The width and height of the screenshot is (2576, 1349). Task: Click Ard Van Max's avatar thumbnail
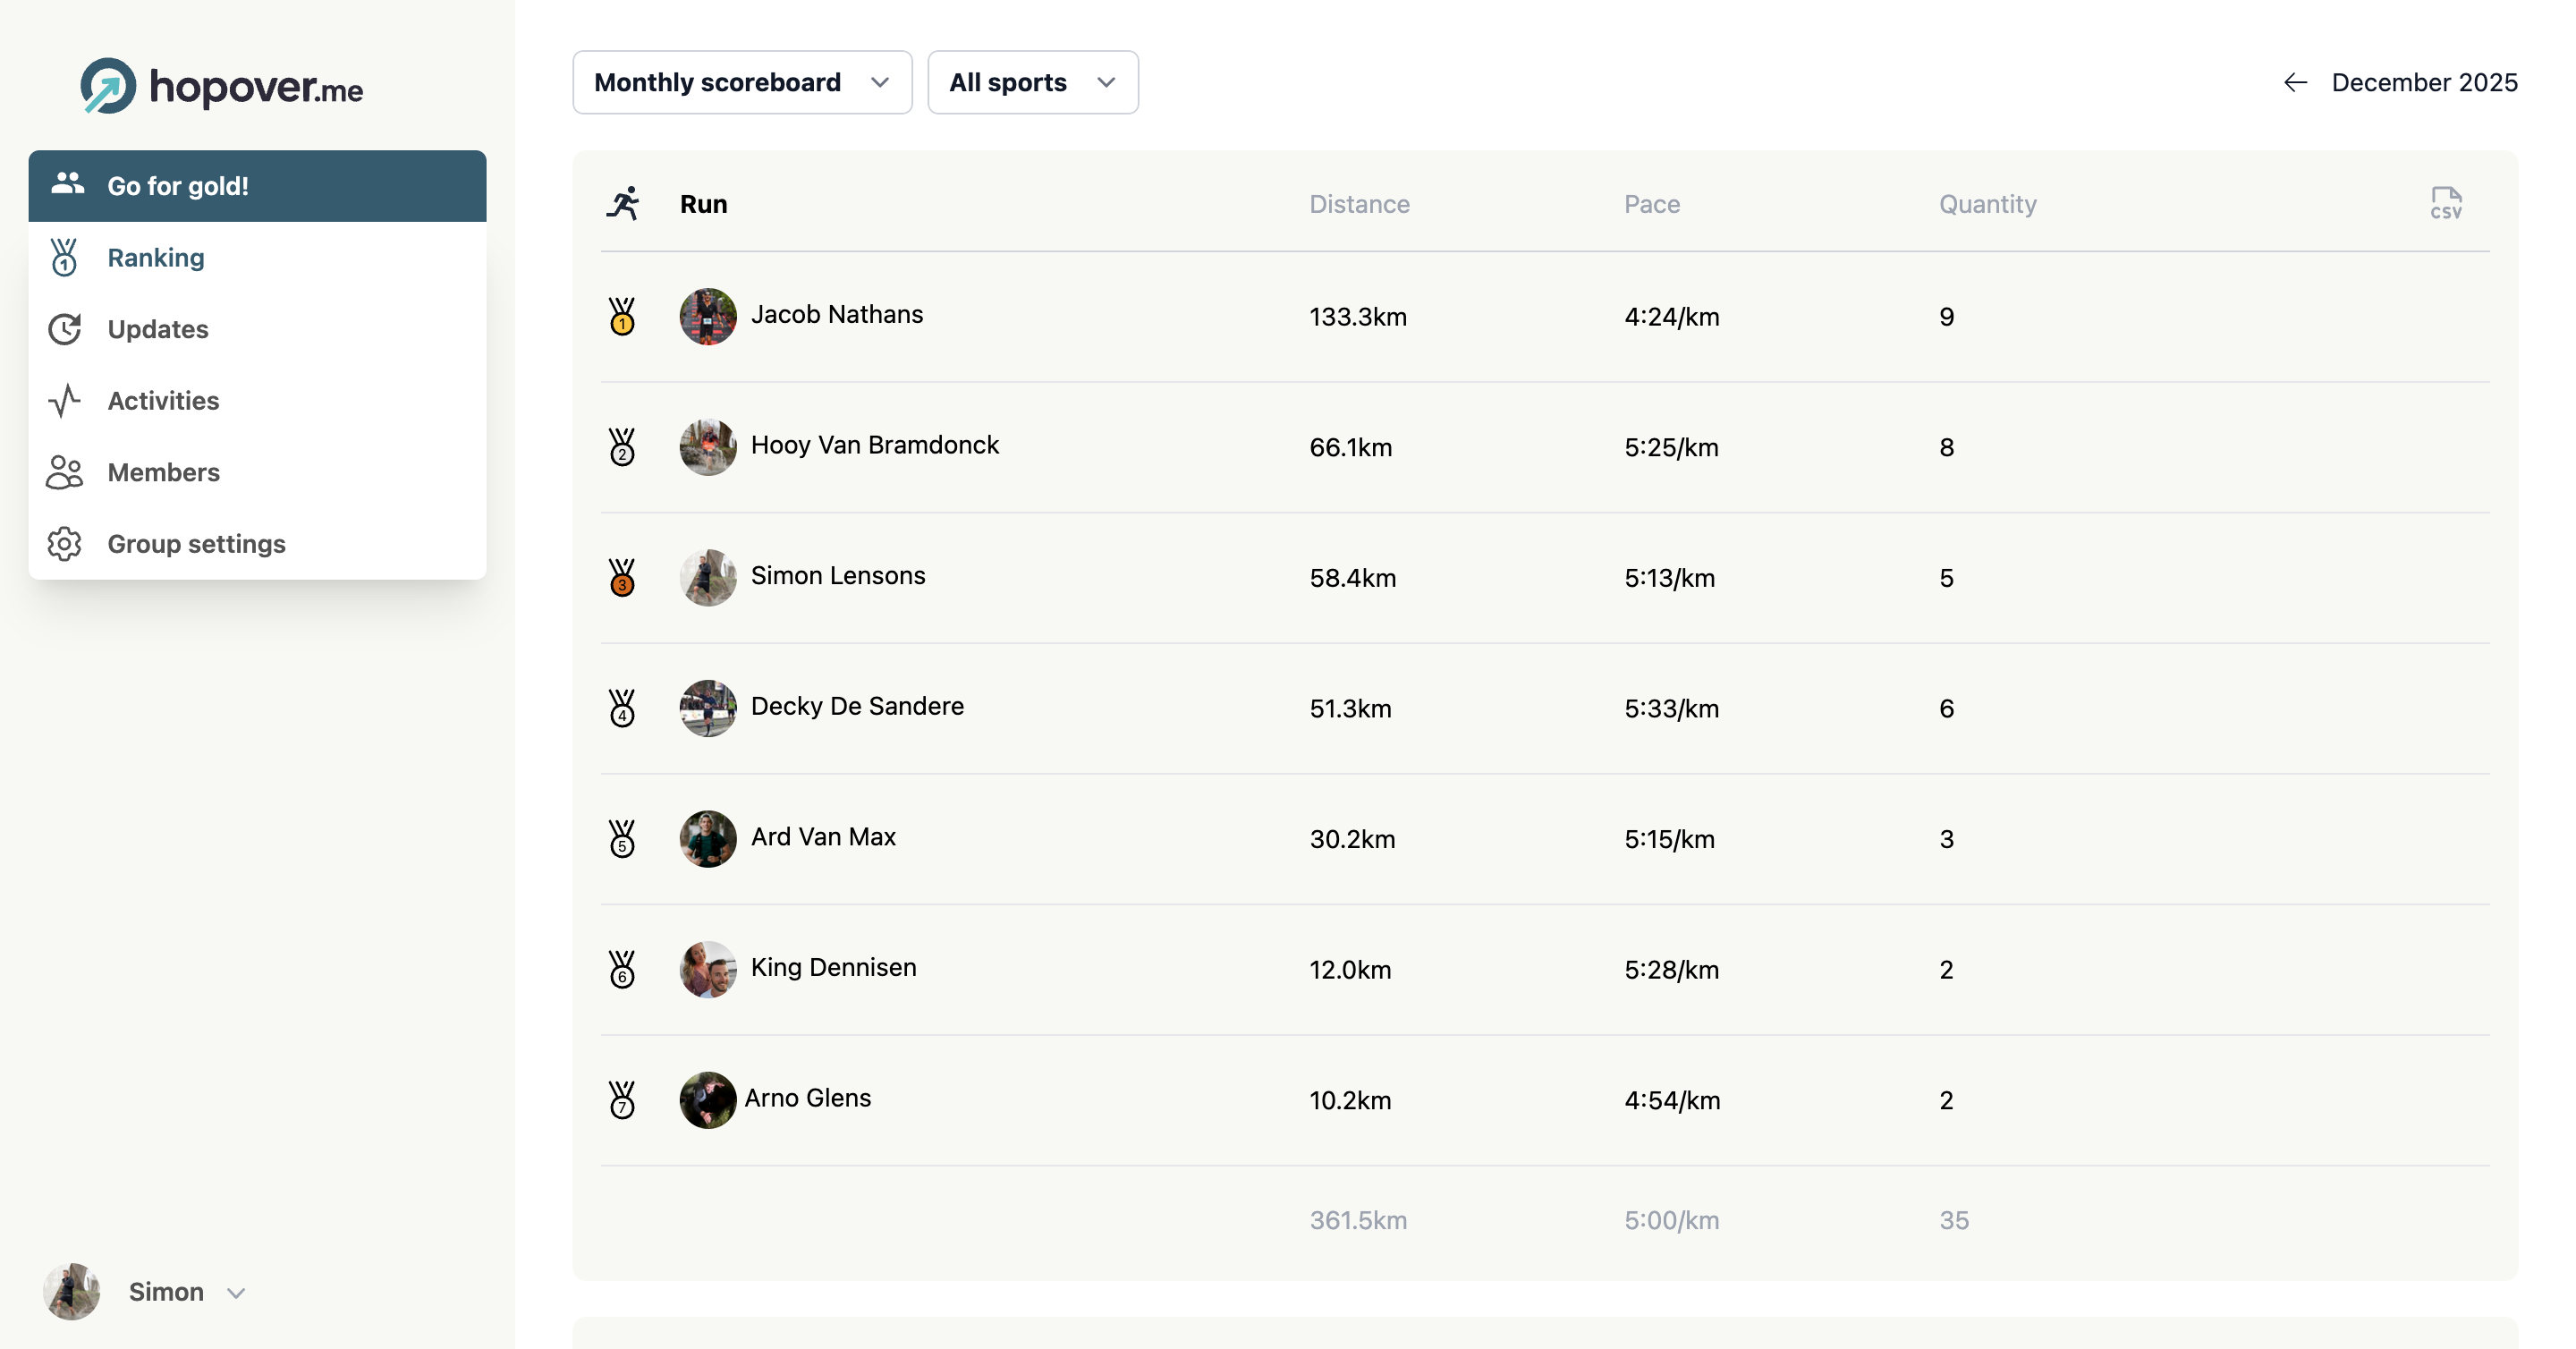708,838
